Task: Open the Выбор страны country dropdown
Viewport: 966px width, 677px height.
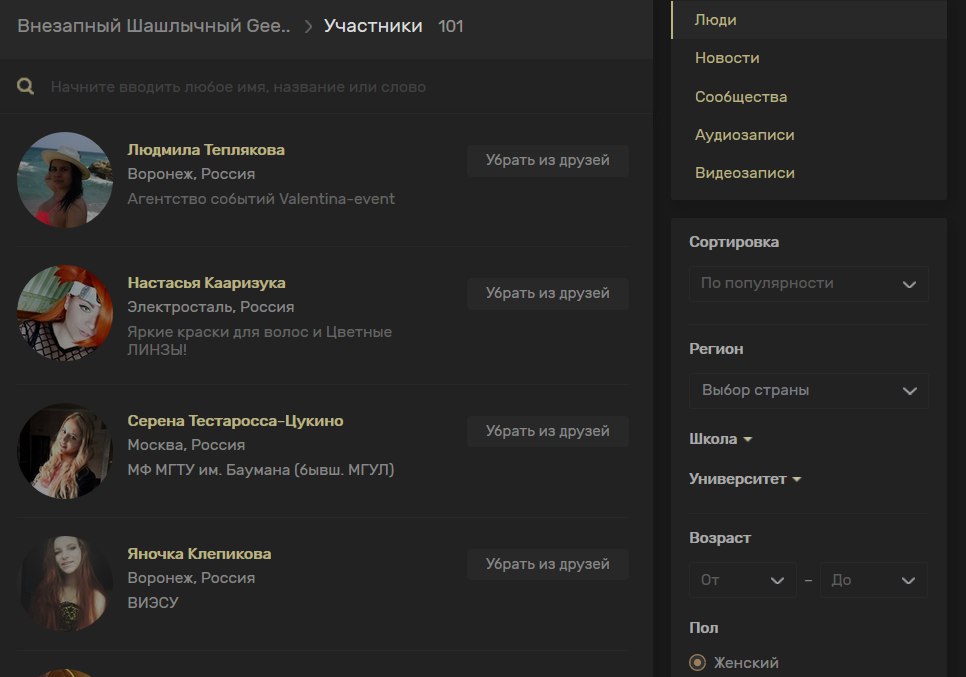Action: tap(808, 391)
